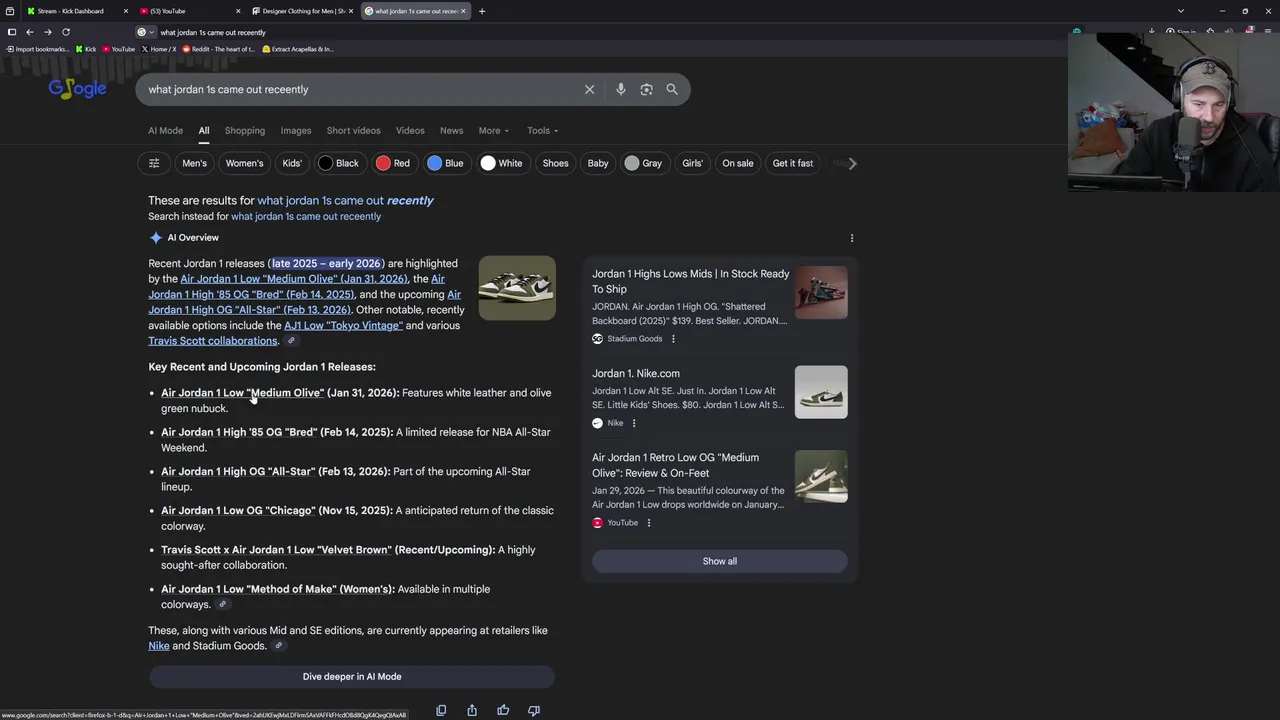1280x720 pixels.
Task: Open AJ1 Low "Tokyo Vintage" link
Action: pyautogui.click(x=343, y=325)
